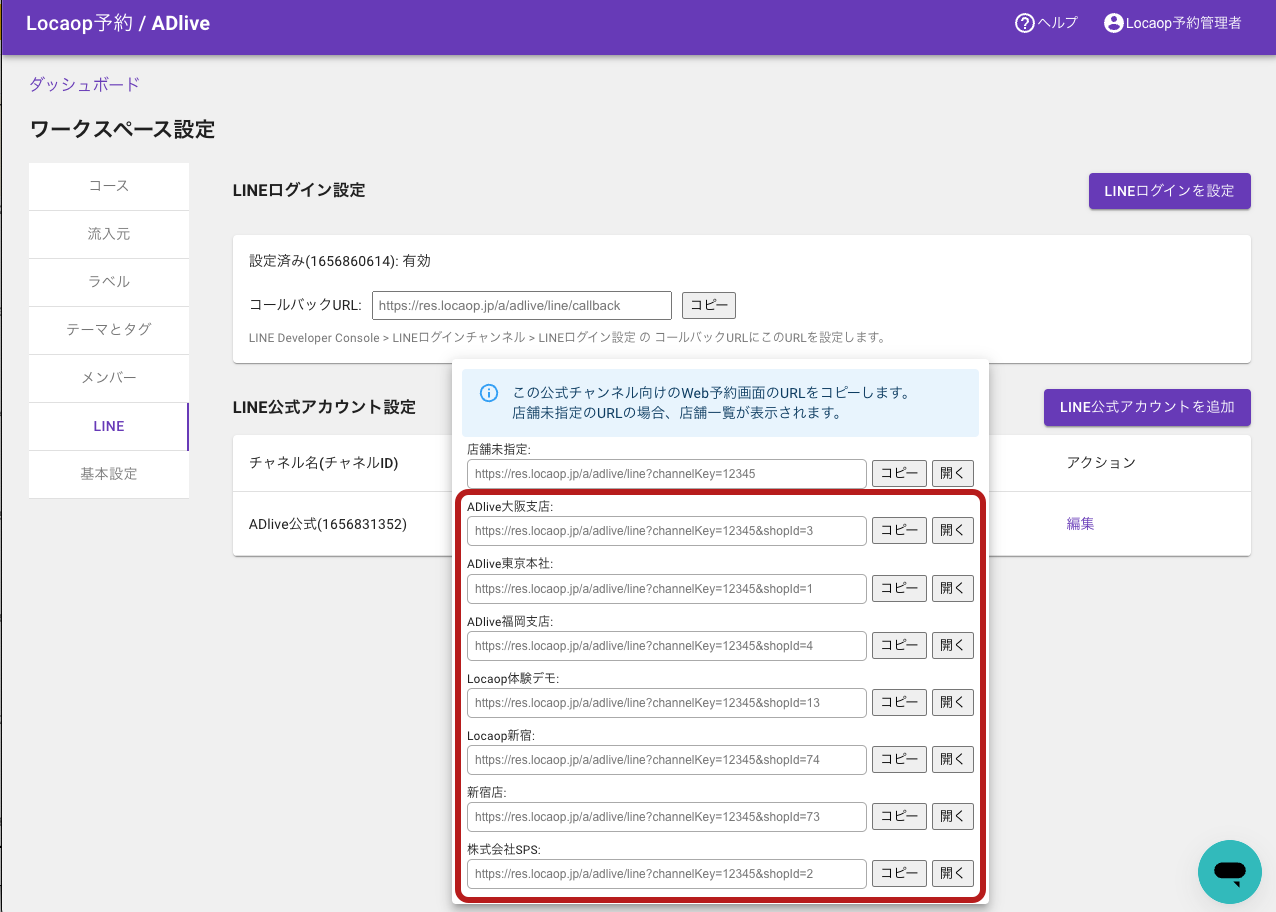The image size is (1276, 912).
Task: Copy the ADlive福岡支店 URL
Action: pyautogui.click(x=899, y=646)
